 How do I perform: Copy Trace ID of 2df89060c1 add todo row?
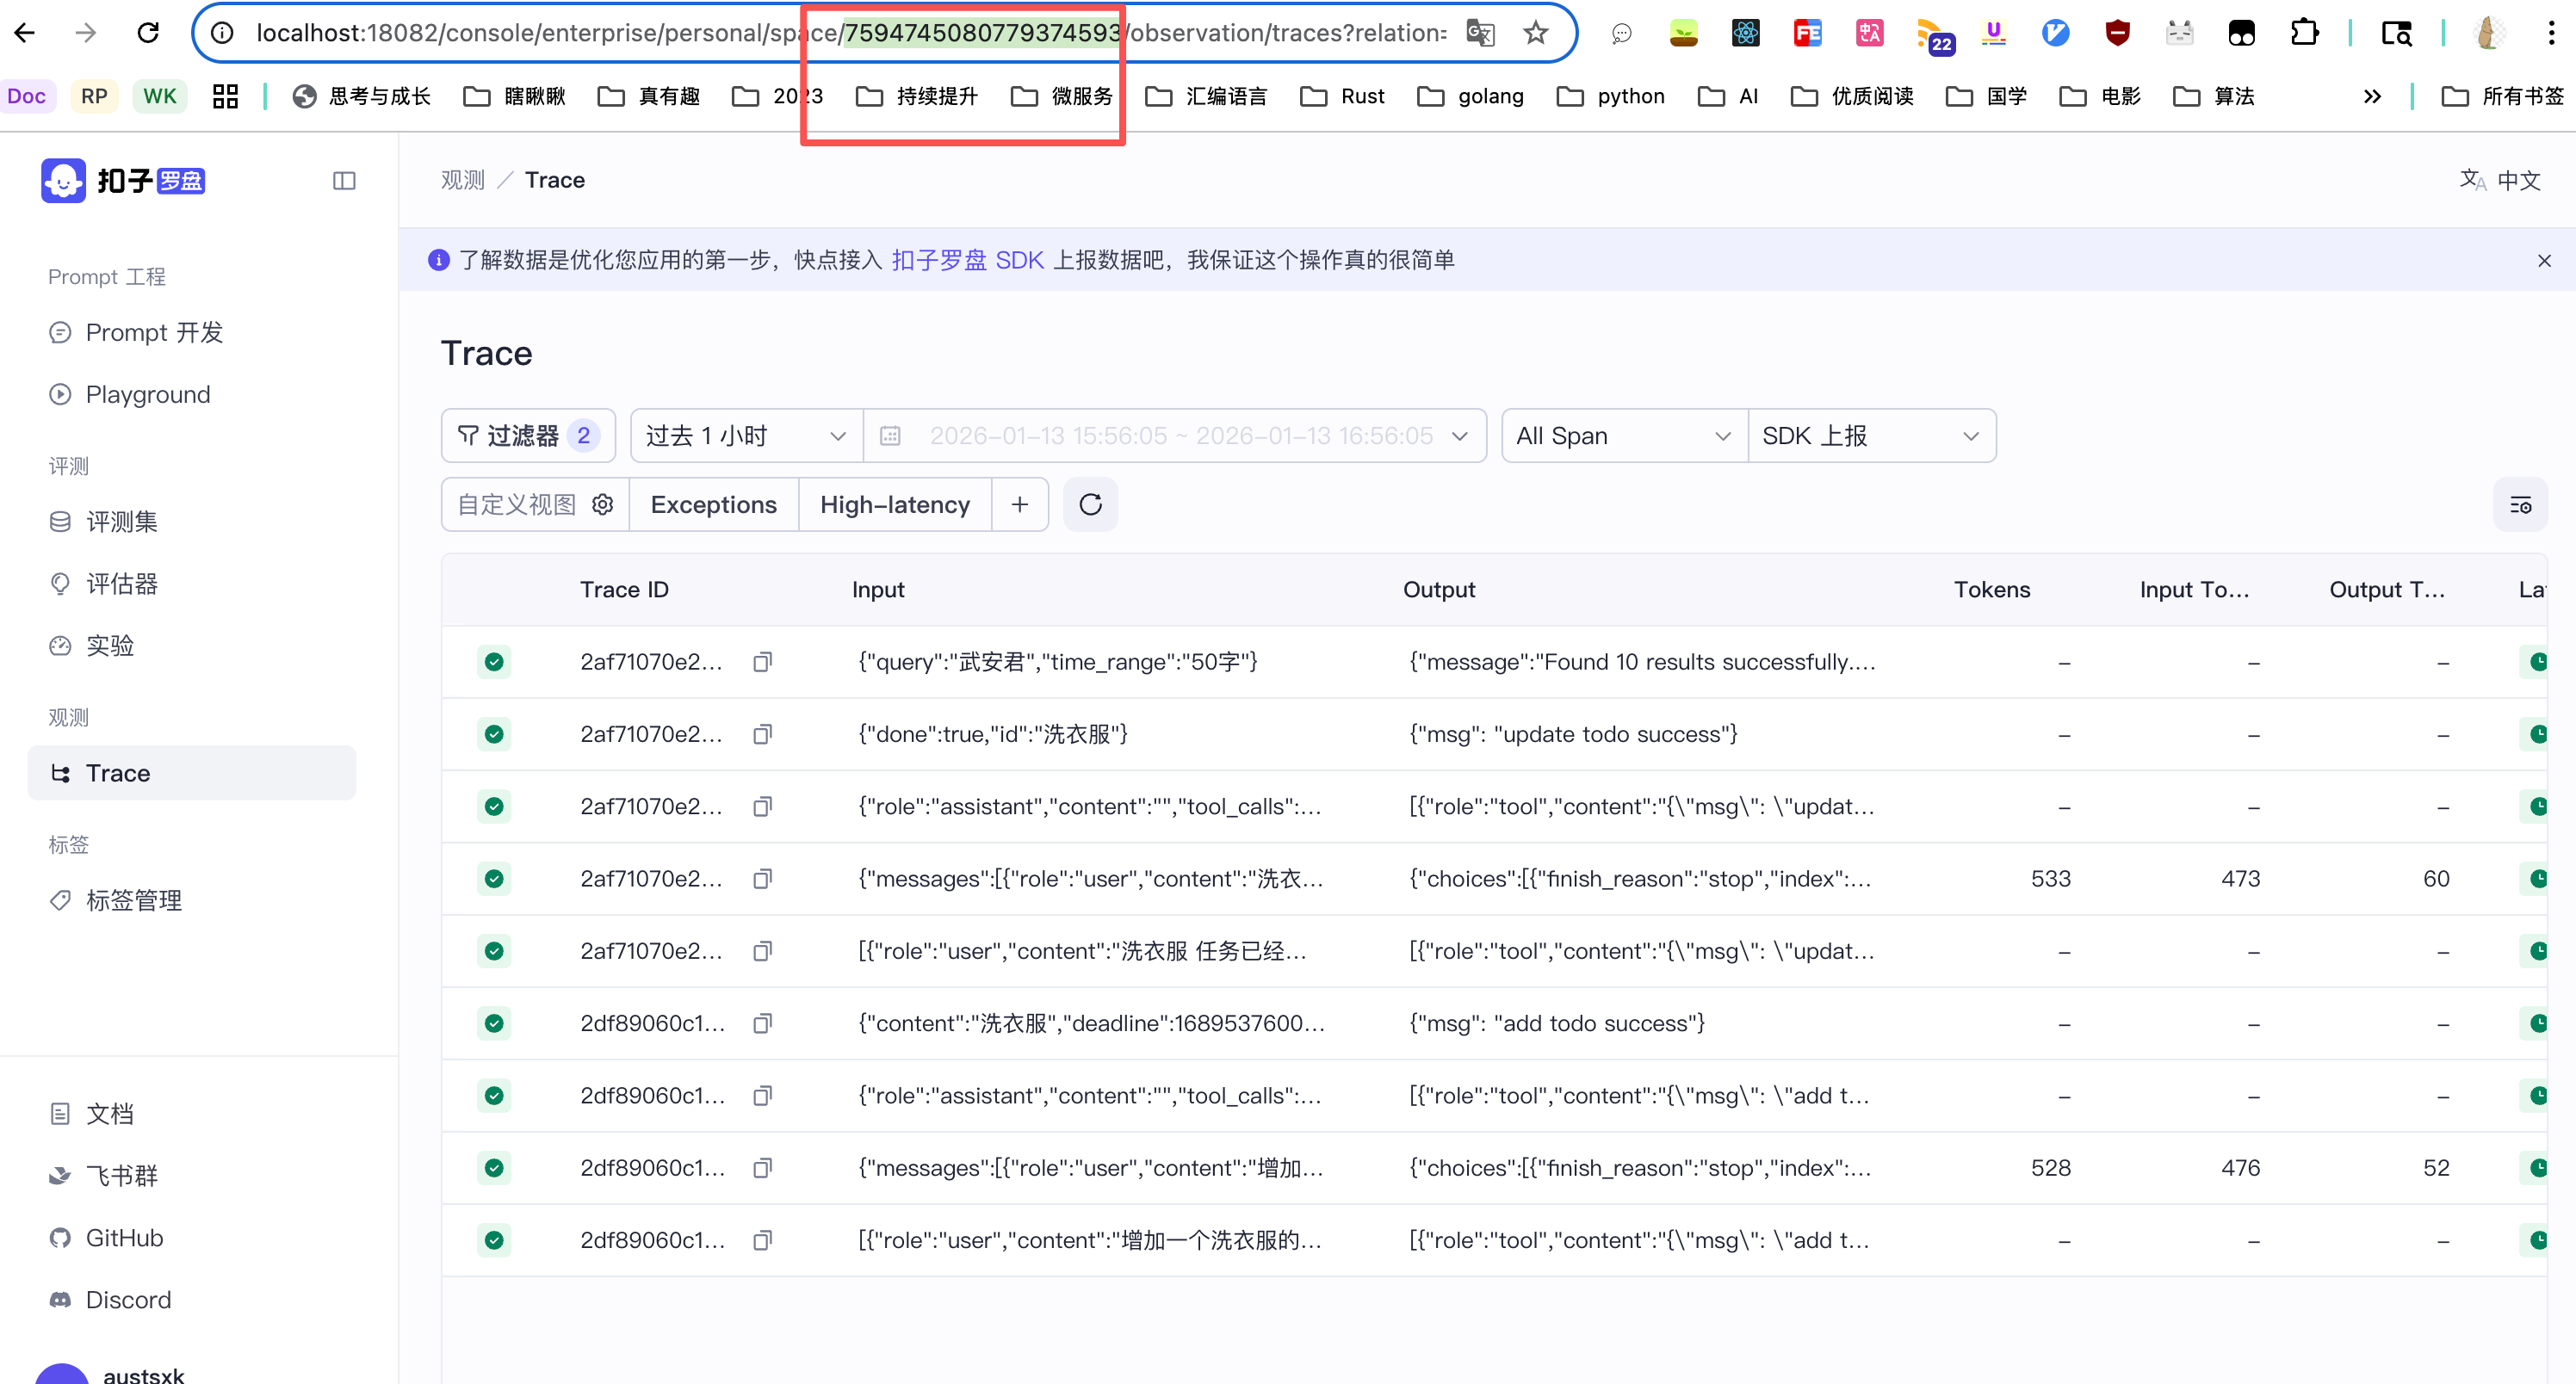[762, 1023]
